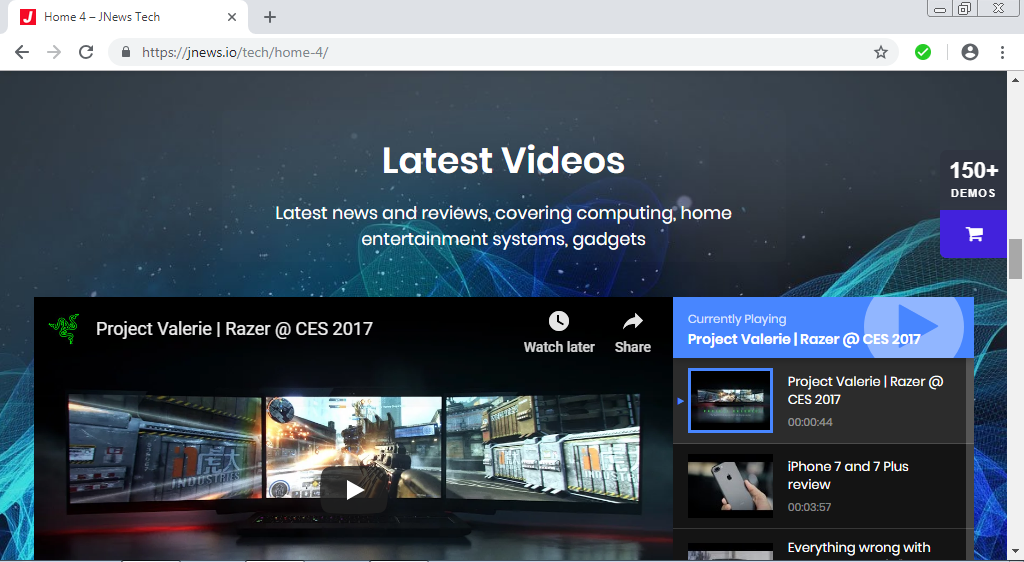Screen dimensions: 1024x562
Task: Open the Project Valerie video title link
Action: (234, 328)
